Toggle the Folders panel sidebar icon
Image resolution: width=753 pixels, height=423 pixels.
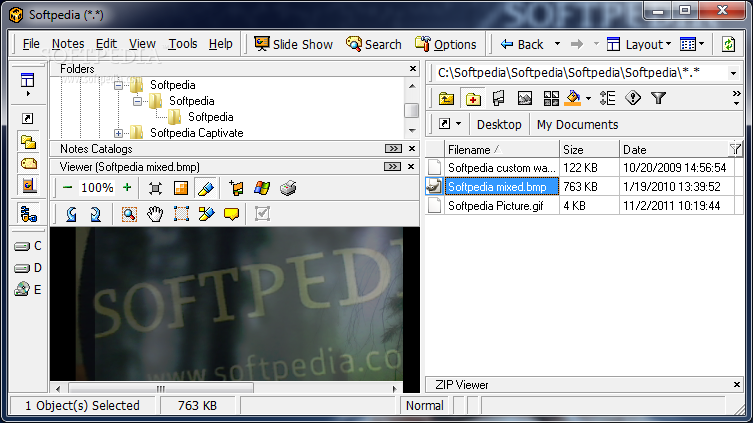tap(28, 142)
